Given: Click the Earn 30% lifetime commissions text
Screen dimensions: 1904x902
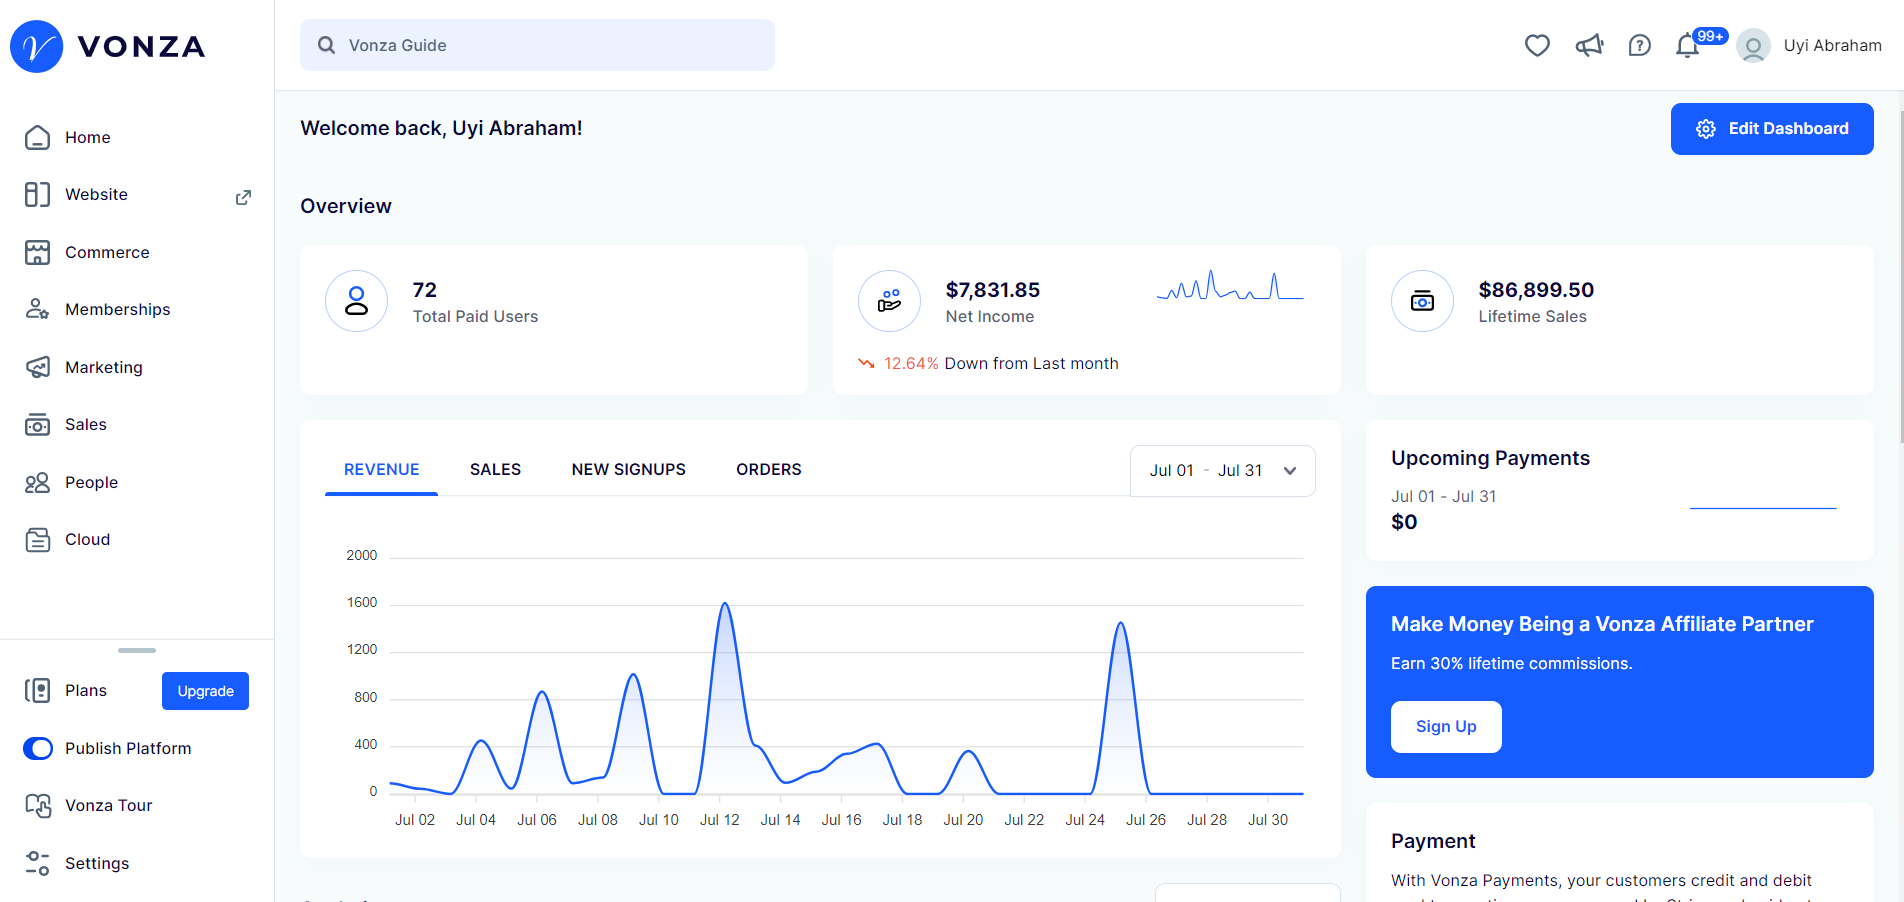Looking at the screenshot, I should tap(1511, 663).
